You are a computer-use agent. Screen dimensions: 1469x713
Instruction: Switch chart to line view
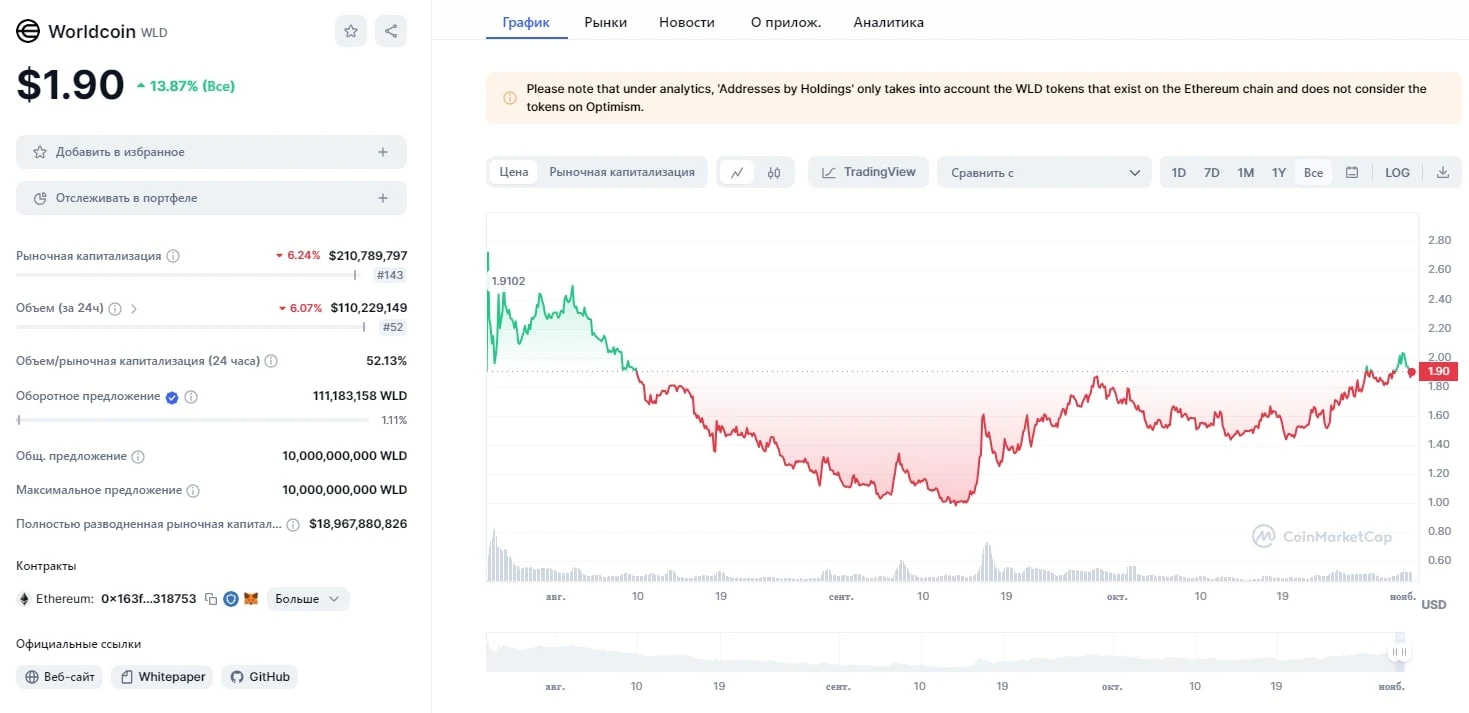(x=737, y=172)
